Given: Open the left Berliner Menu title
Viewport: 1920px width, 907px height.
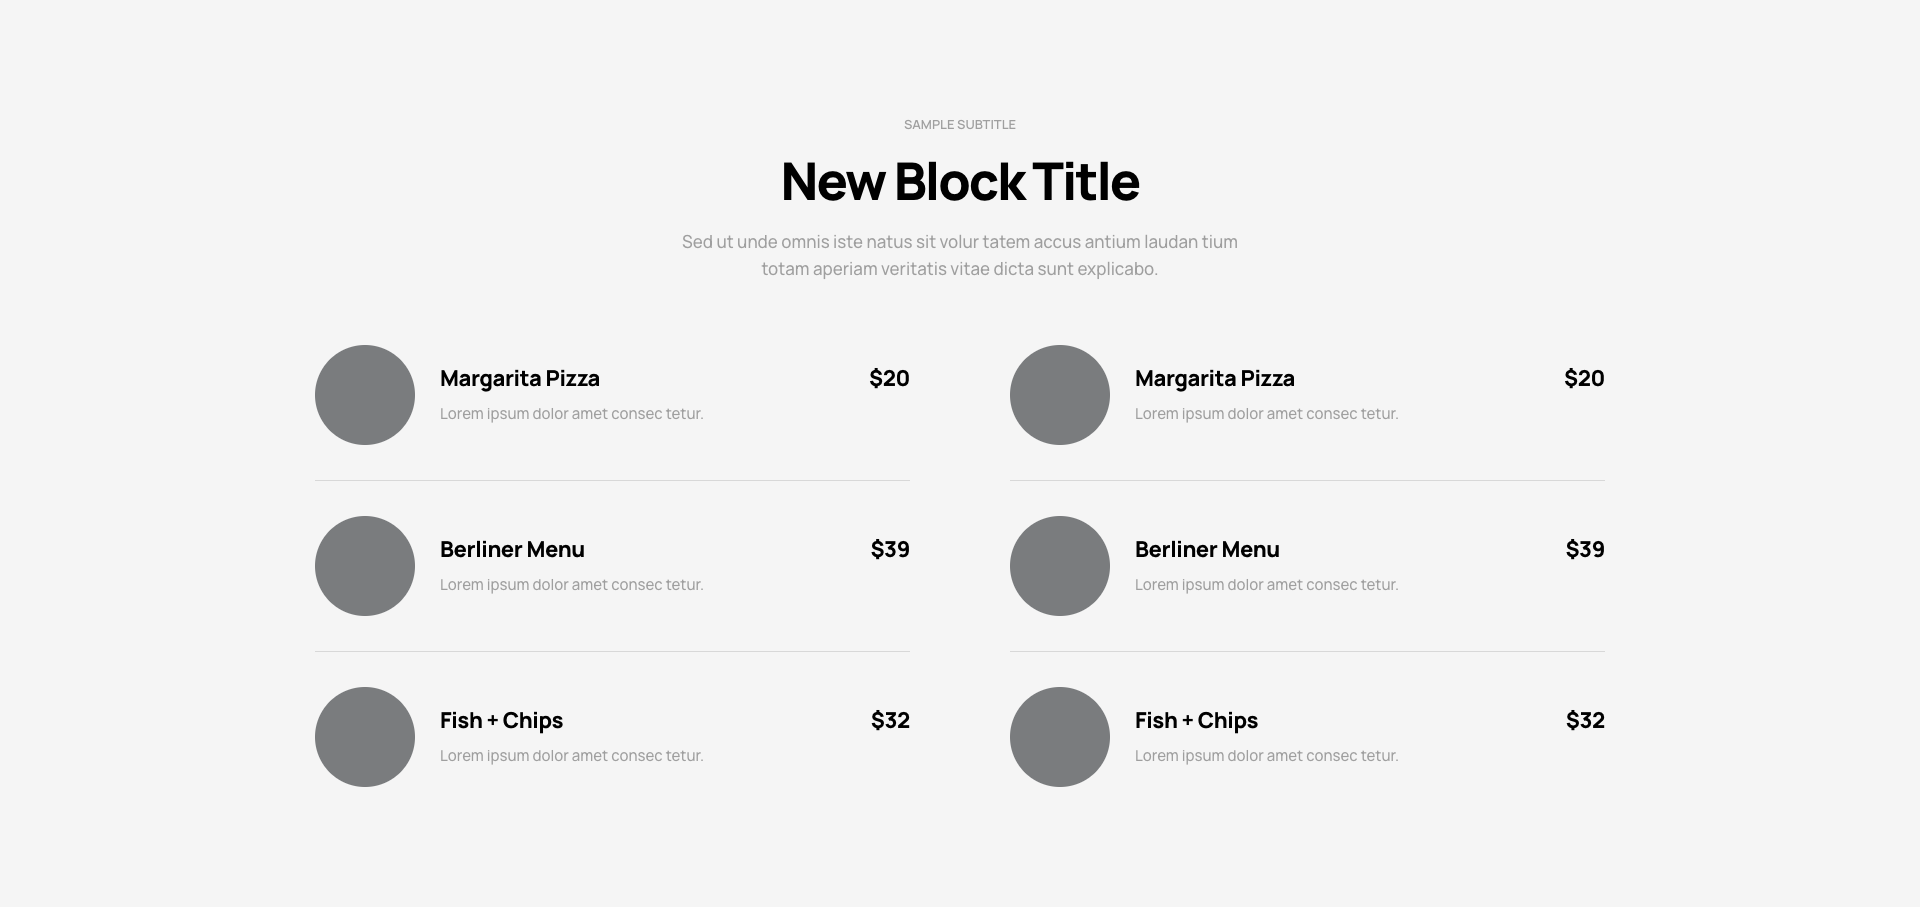Looking at the screenshot, I should click(x=512, y=549).
